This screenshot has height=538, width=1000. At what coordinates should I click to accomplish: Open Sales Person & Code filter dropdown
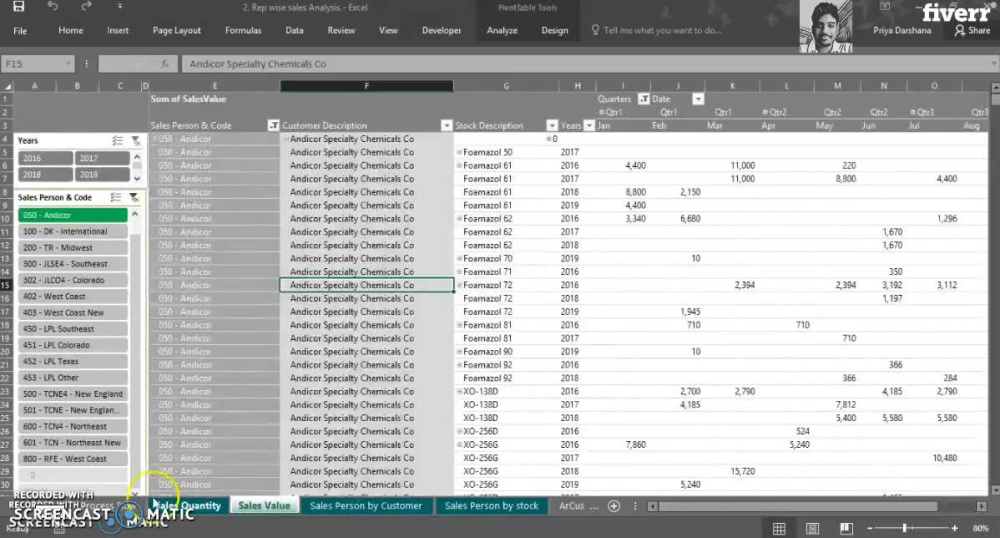click(x=273, y=126)
